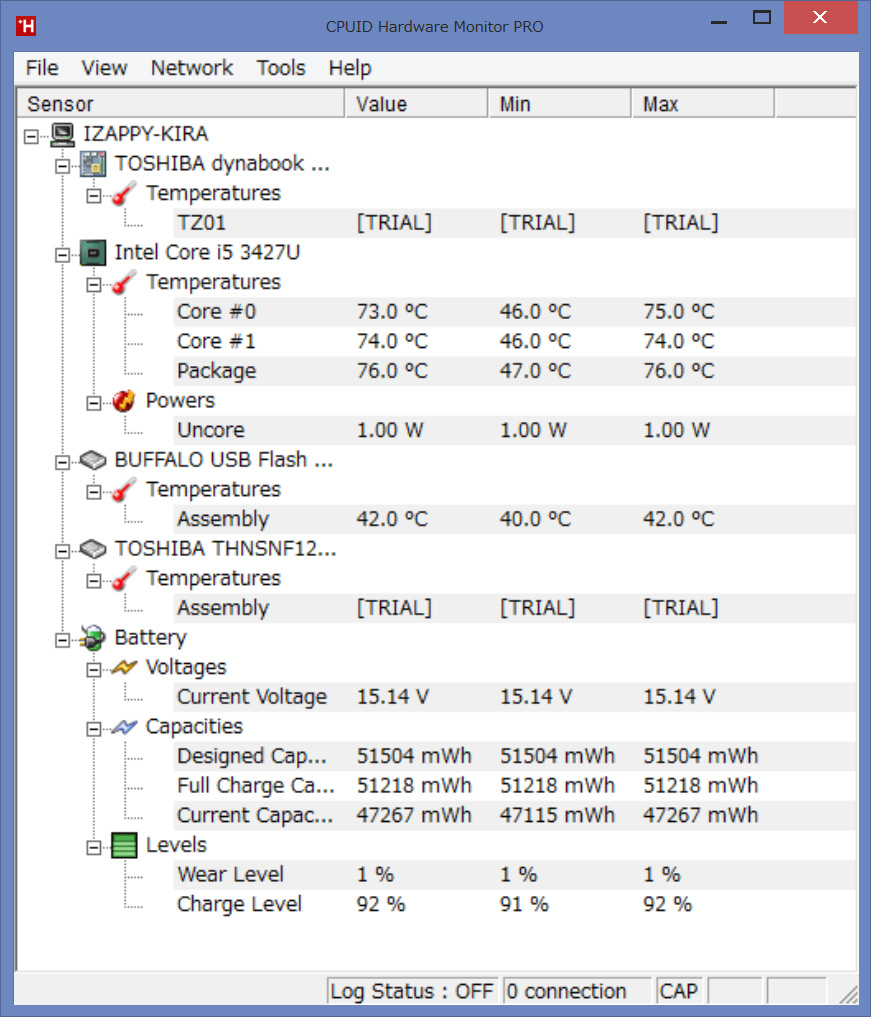Collapse the Intel Core i5 3427U node
Screen dimensions: 871x1017
point(62,255)
